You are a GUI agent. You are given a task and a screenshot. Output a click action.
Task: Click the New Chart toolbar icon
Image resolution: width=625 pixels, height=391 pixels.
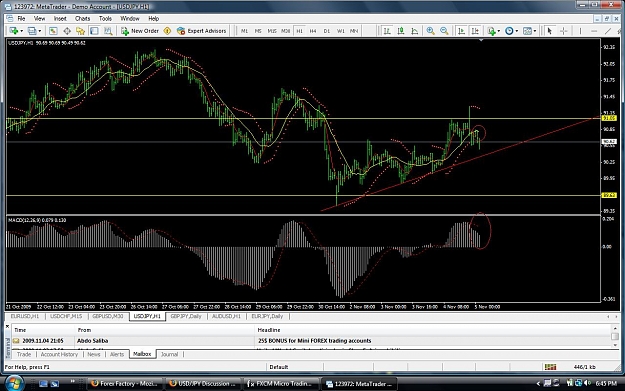[14, 31]
